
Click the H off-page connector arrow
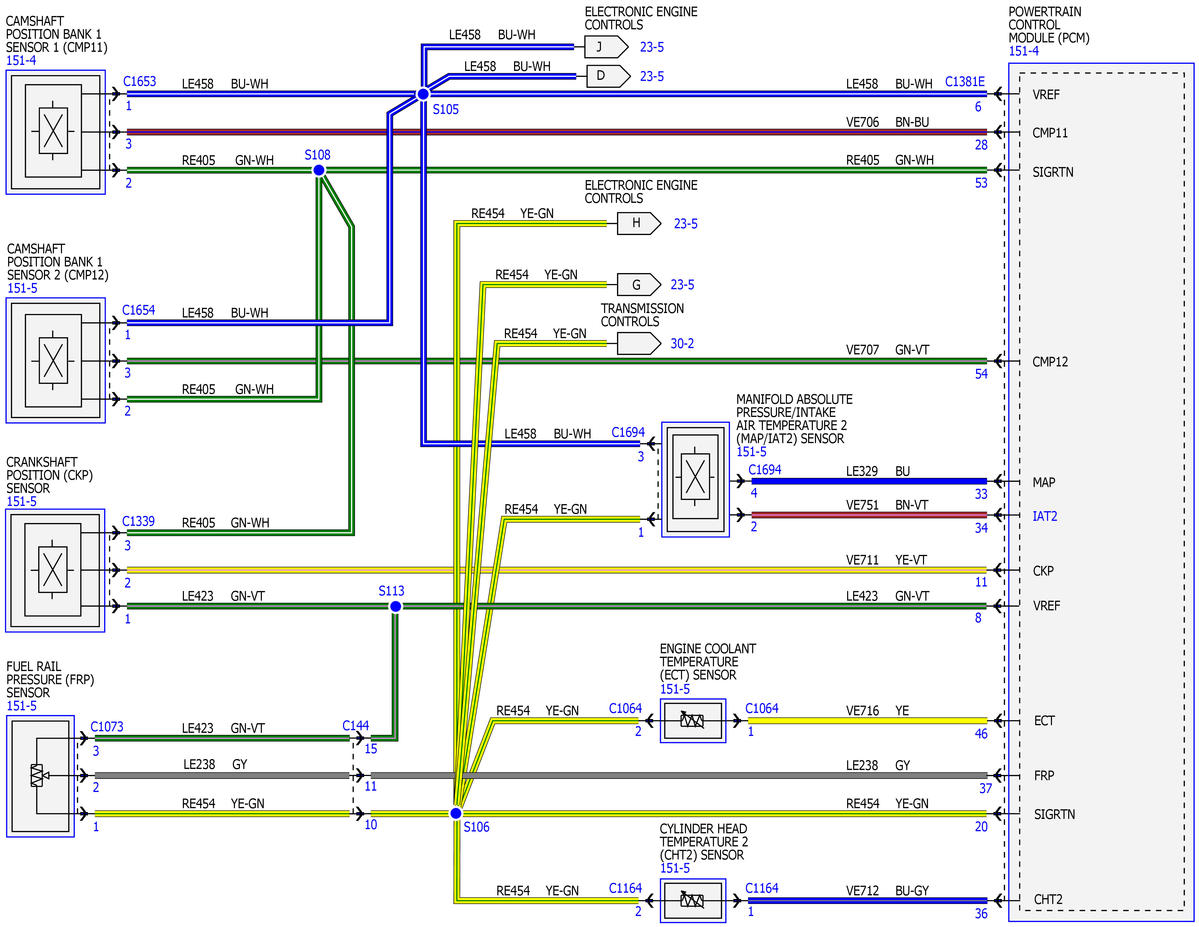pos(638,223)
